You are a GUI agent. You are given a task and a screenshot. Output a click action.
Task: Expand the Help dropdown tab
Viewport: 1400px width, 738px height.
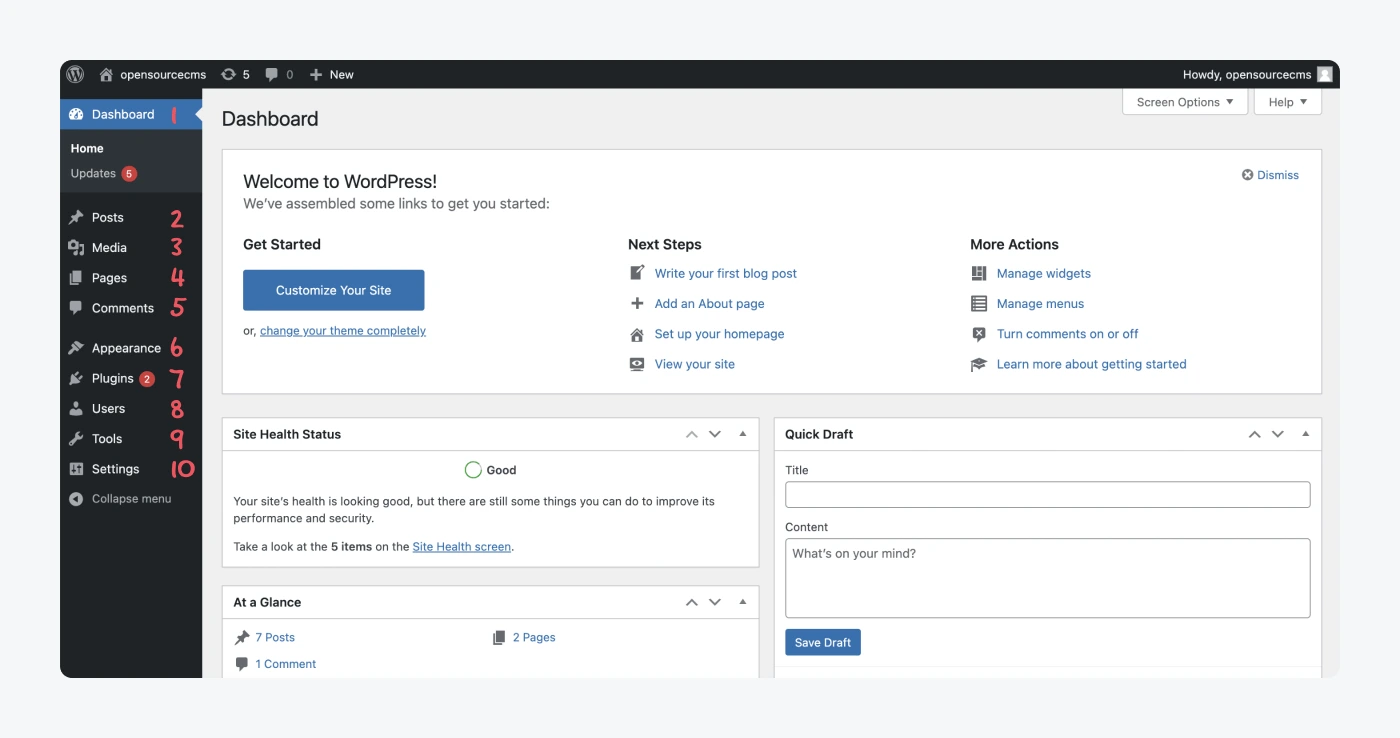pos(1287,102)
